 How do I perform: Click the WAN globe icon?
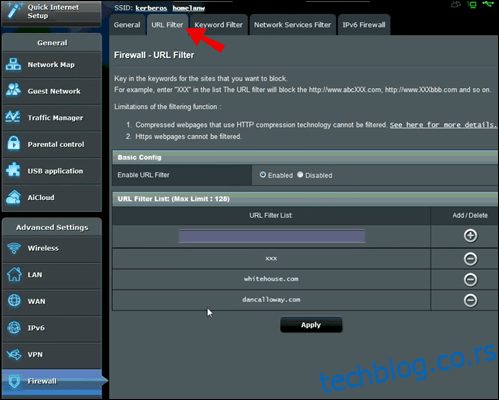pyautogui.click(x=14, y=301)
